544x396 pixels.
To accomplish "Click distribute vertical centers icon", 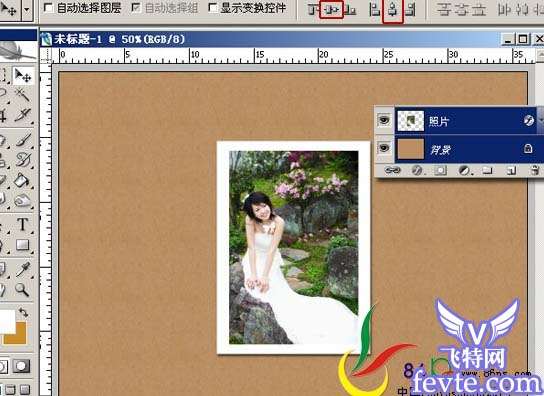I will 461,10.
